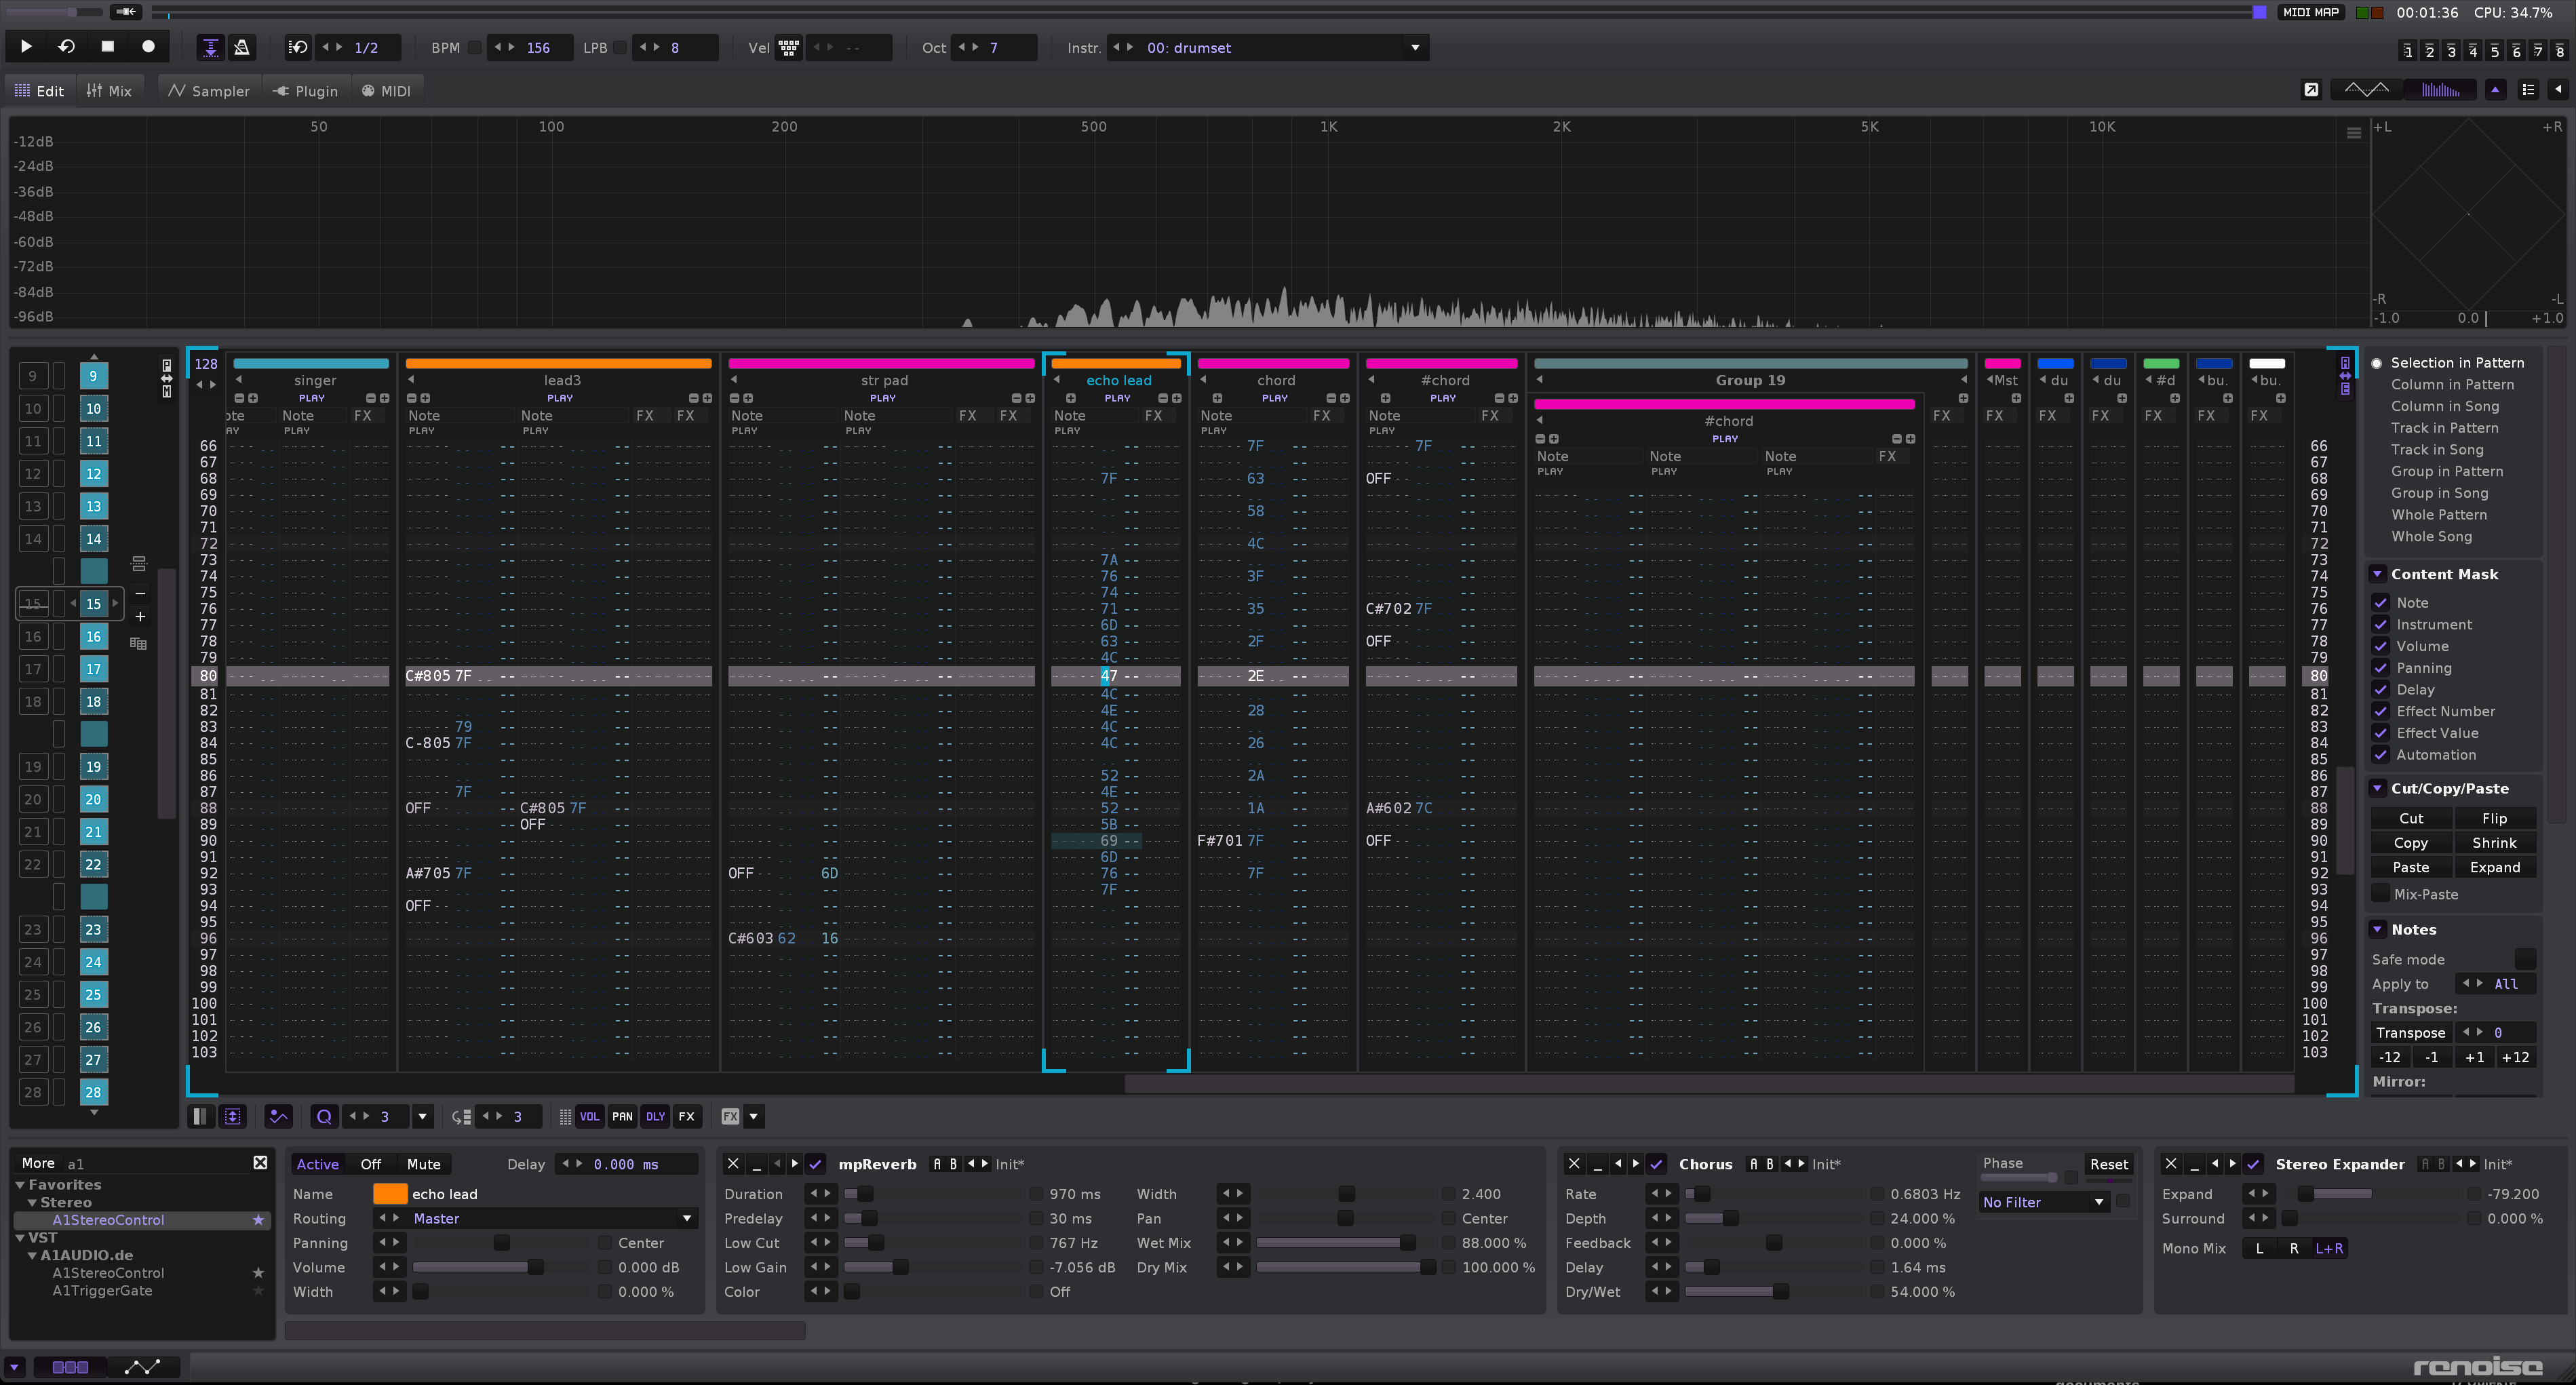The image size is (2576, 1385).
Task: Open the Plugin tab
Action: pyautogui.click(x=306, y=90)
